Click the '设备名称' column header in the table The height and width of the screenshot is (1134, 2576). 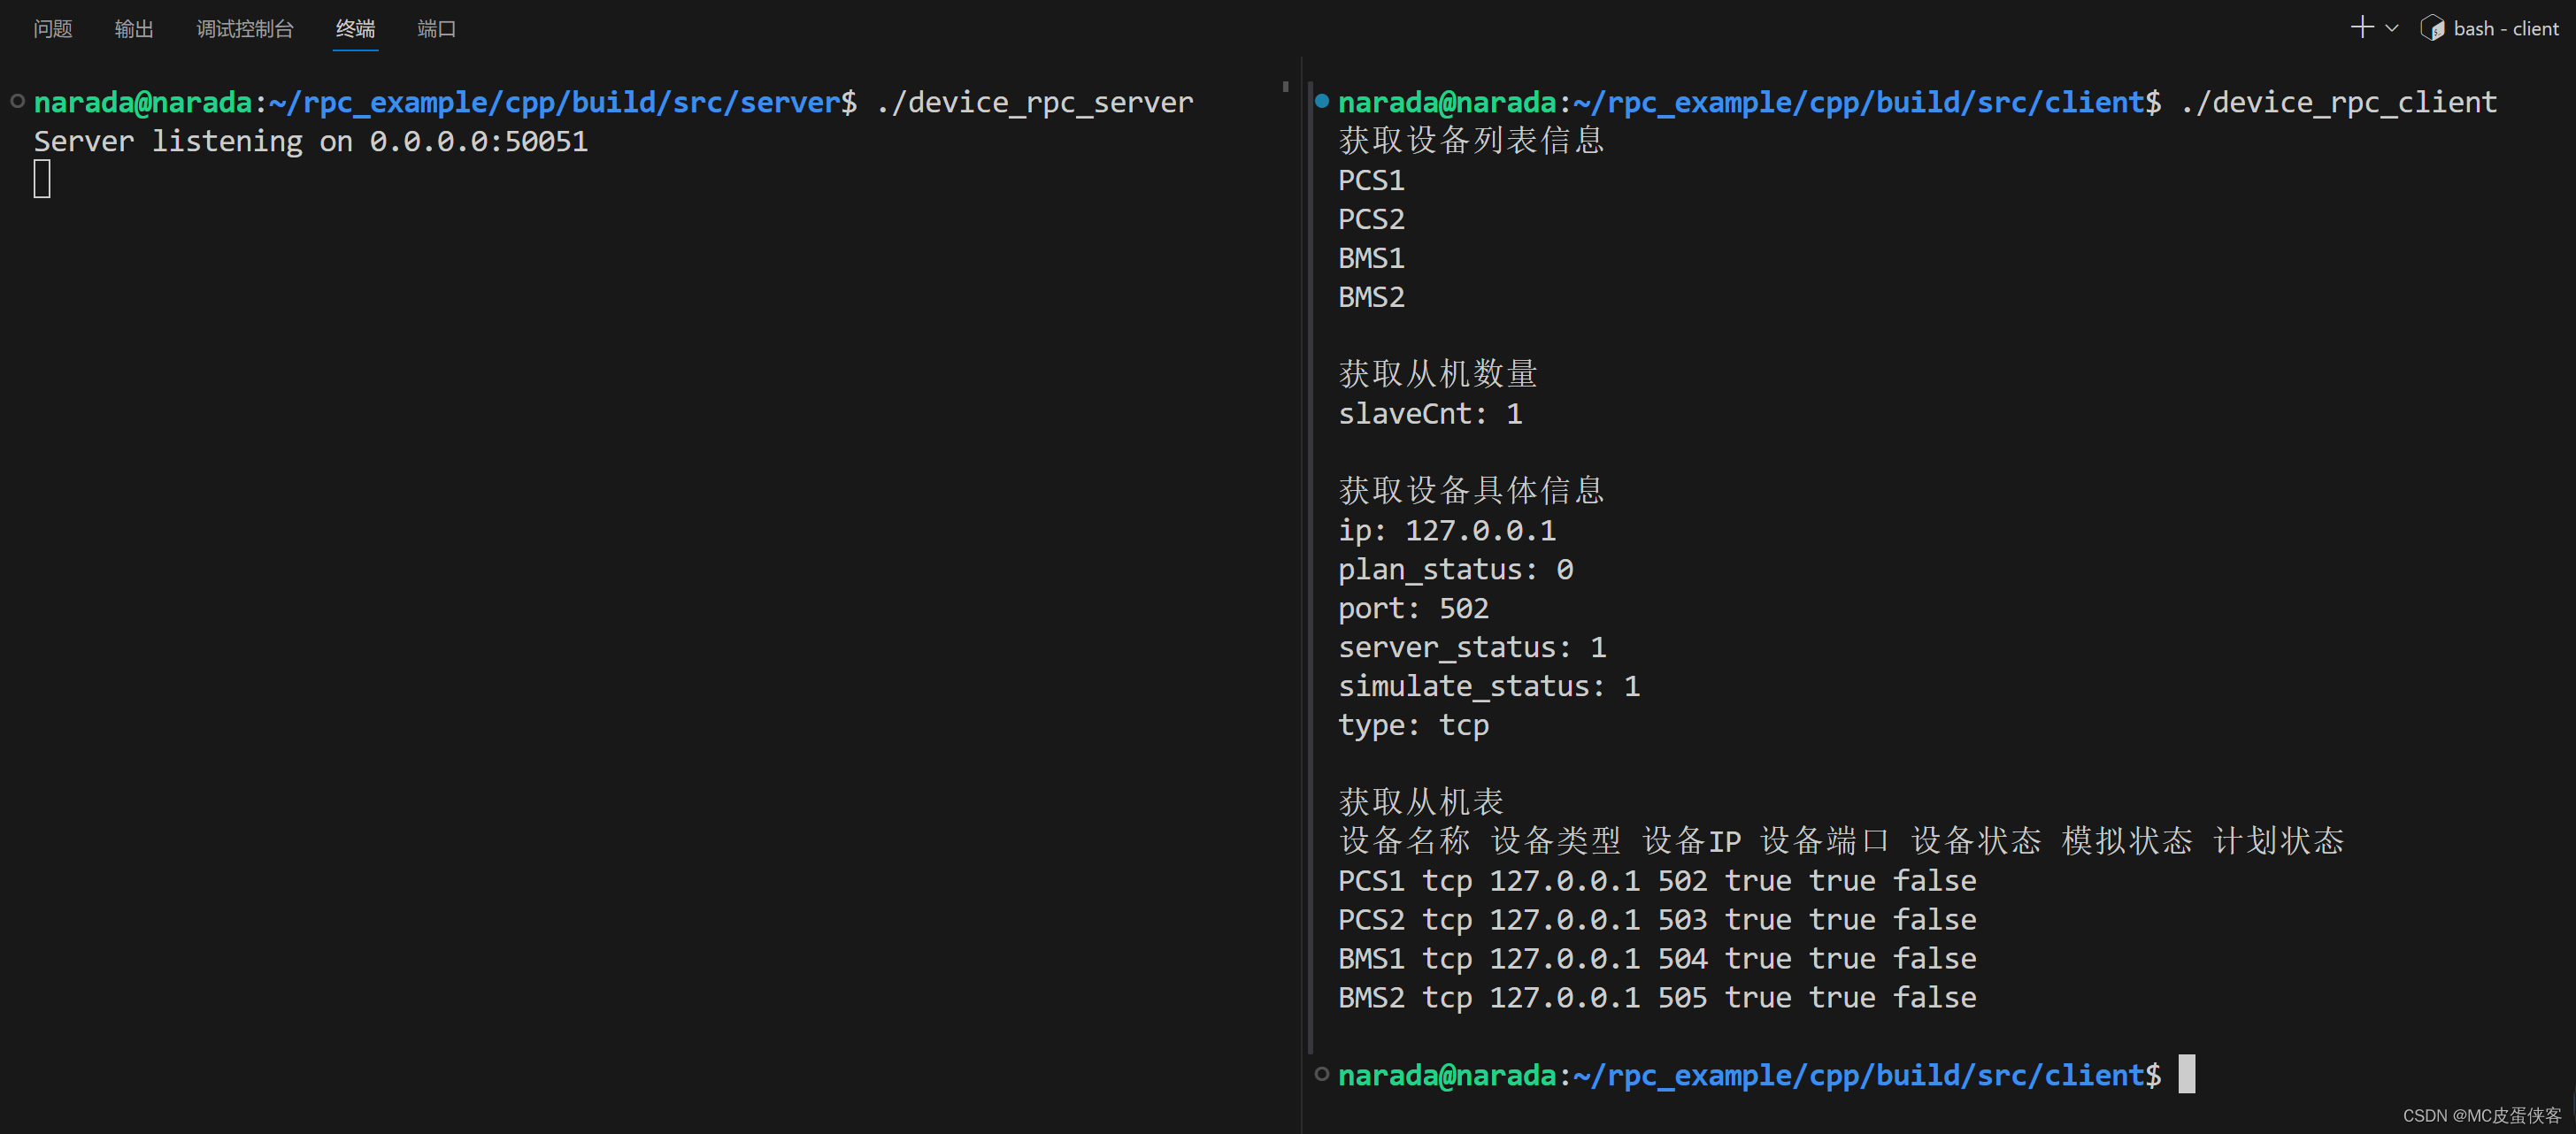(x=1404, y=841)
